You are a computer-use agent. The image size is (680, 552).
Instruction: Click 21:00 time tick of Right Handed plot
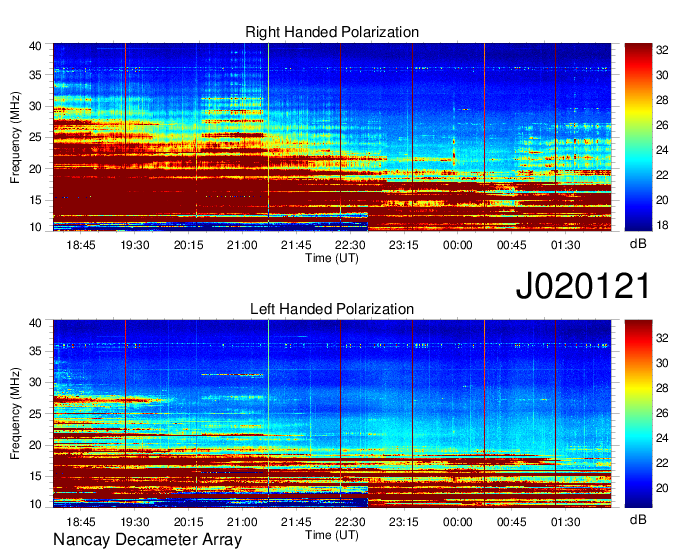pyautogui.click(x=242, y=245)
